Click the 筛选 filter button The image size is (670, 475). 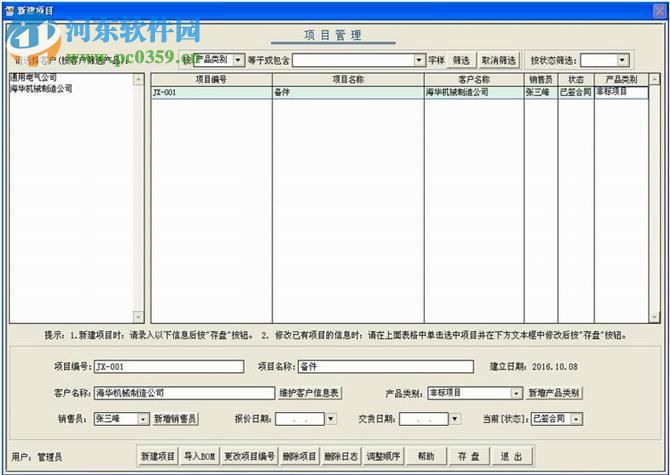[461, 60]
